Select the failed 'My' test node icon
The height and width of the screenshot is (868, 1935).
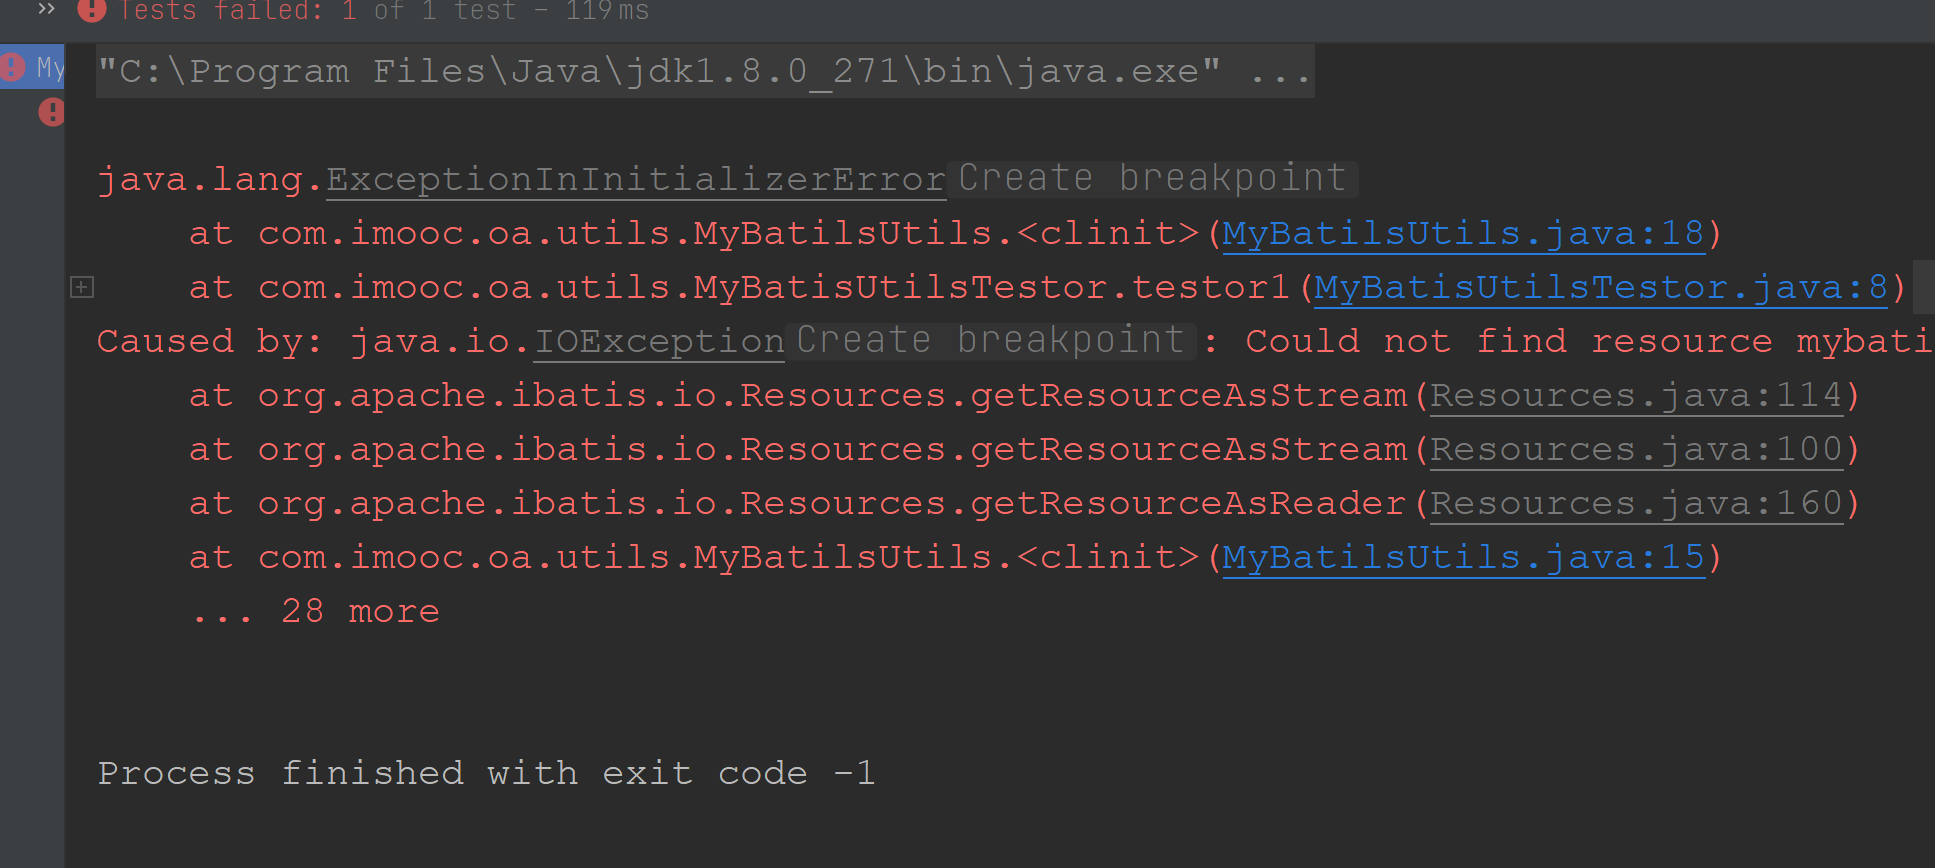[13, 67]
